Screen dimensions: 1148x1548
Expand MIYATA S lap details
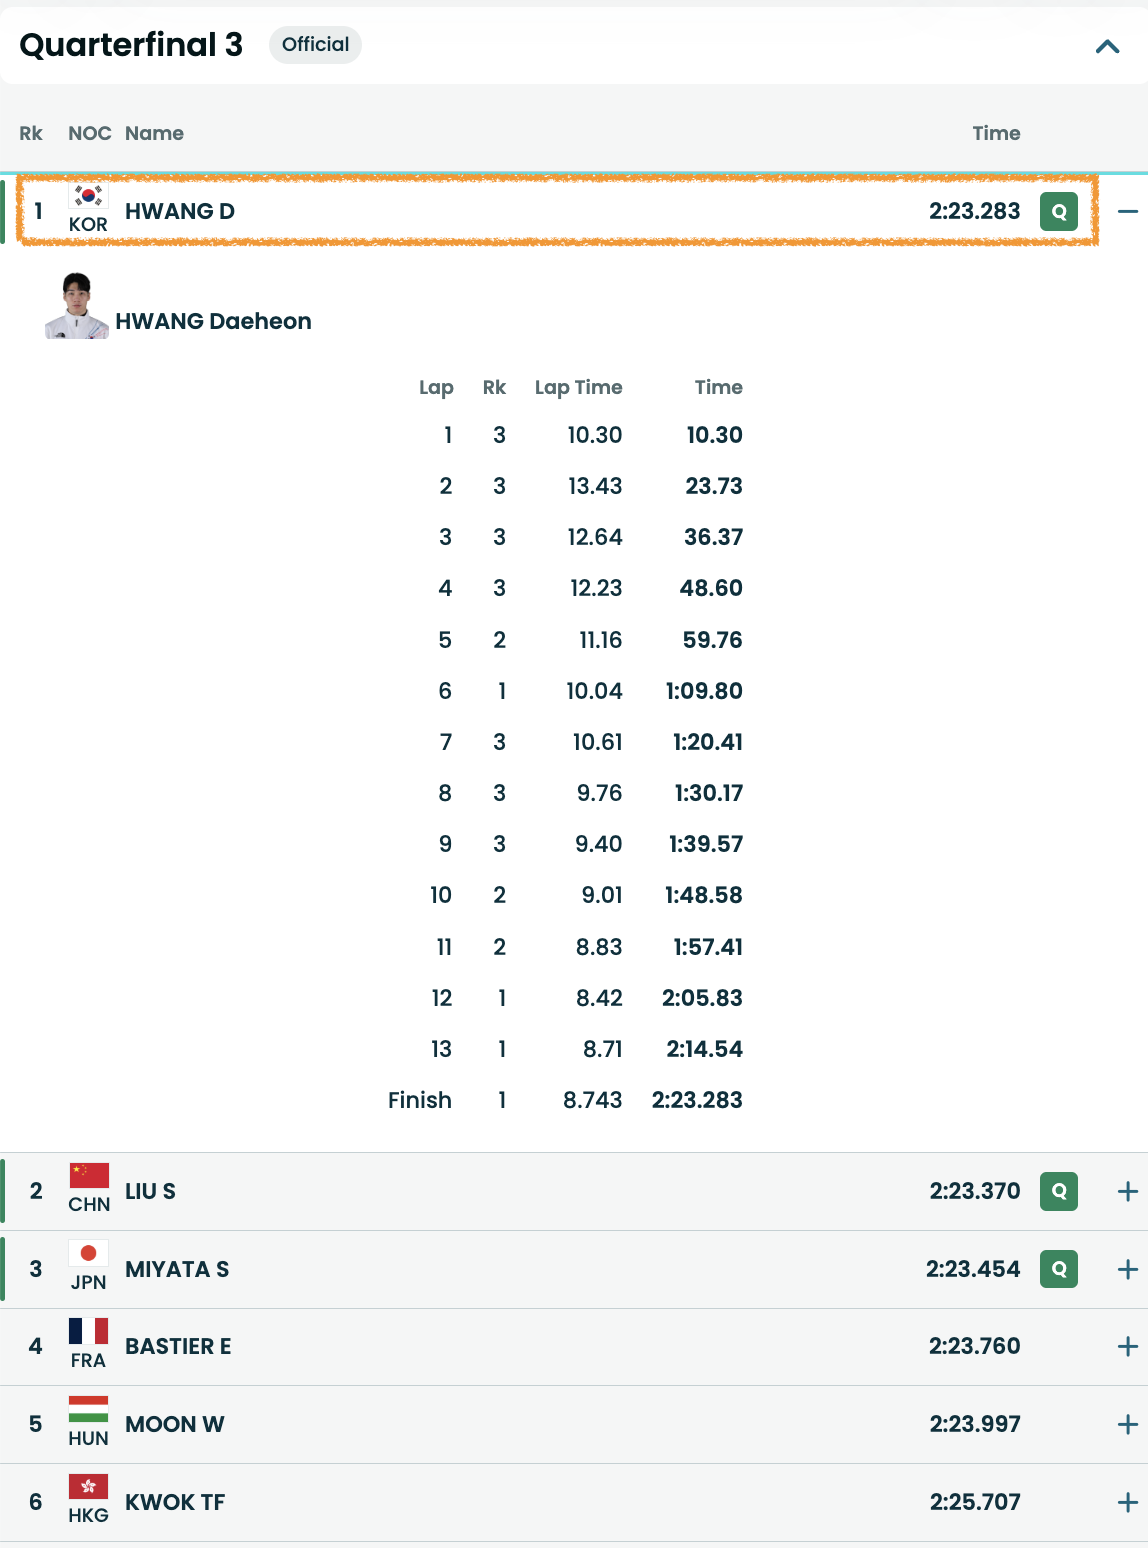1128,1269
